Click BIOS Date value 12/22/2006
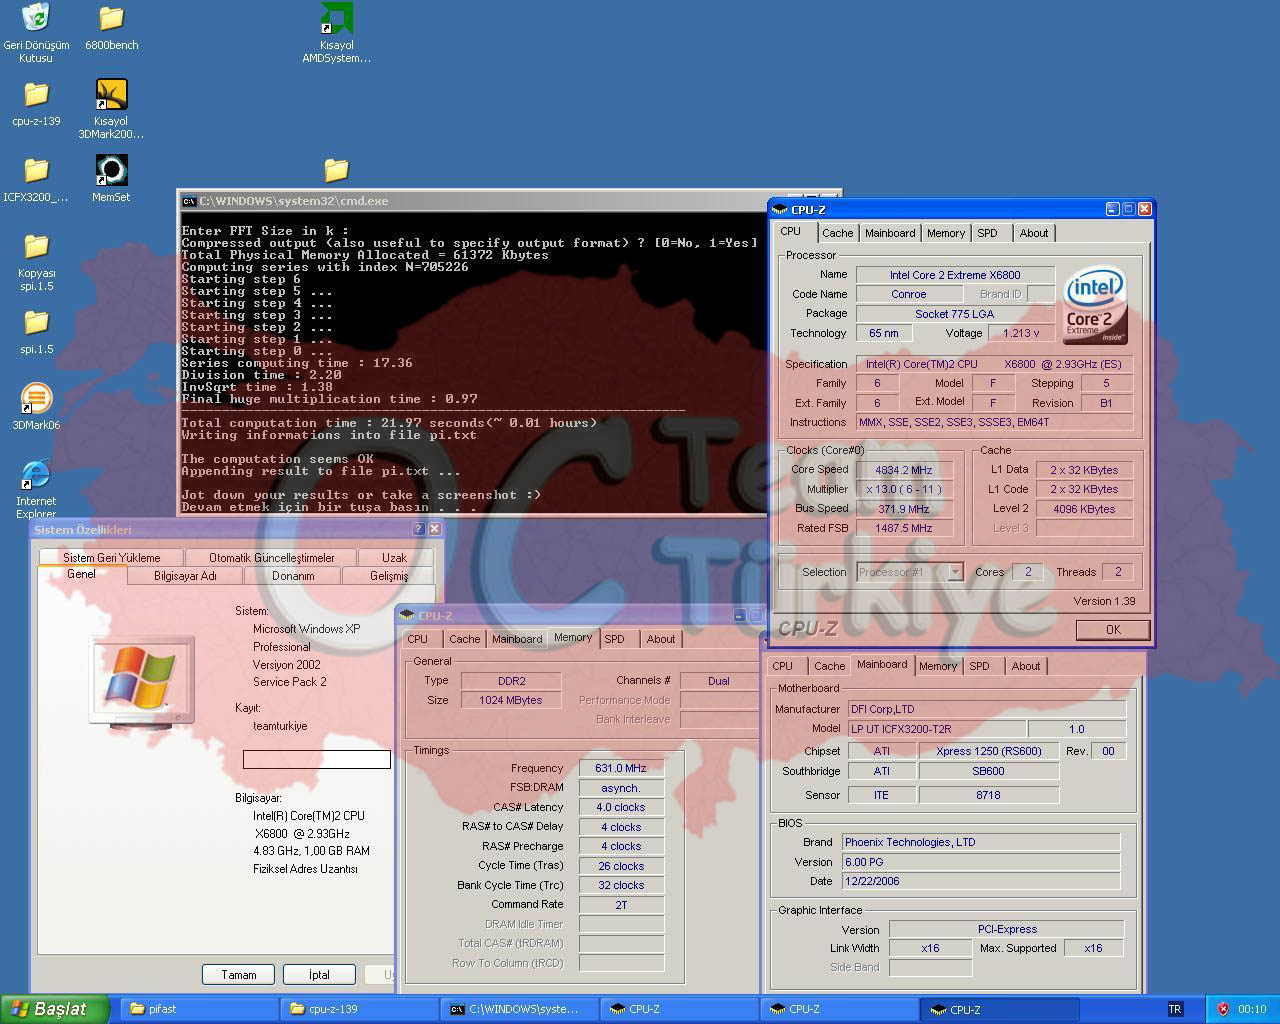 (981, 881)
